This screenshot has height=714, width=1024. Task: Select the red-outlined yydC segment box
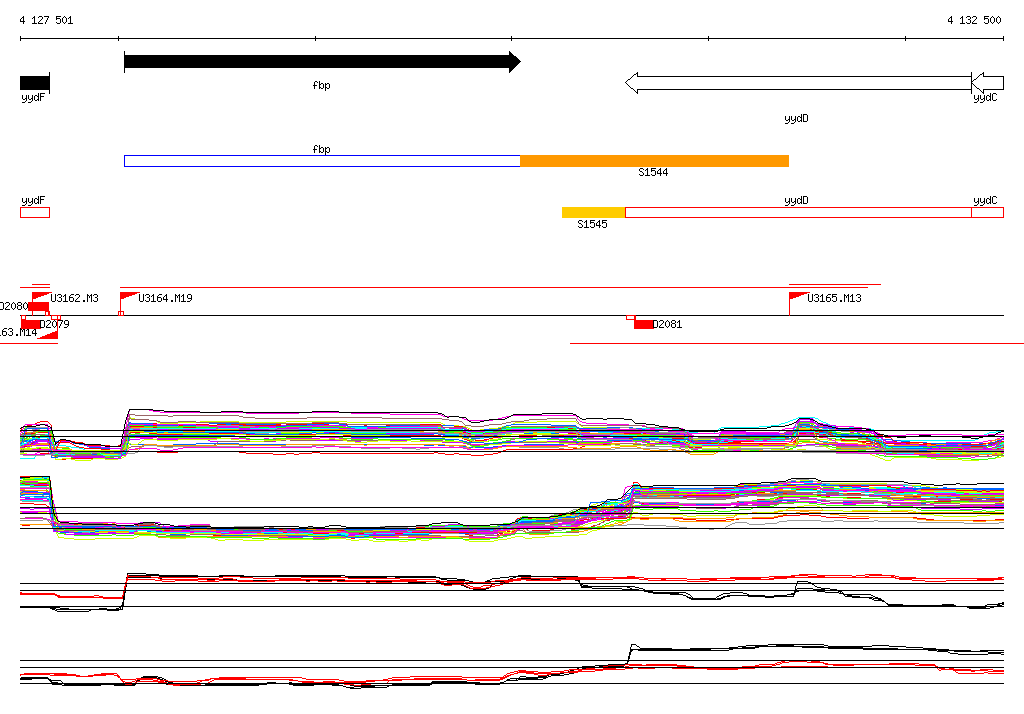[x=987, y=212]
